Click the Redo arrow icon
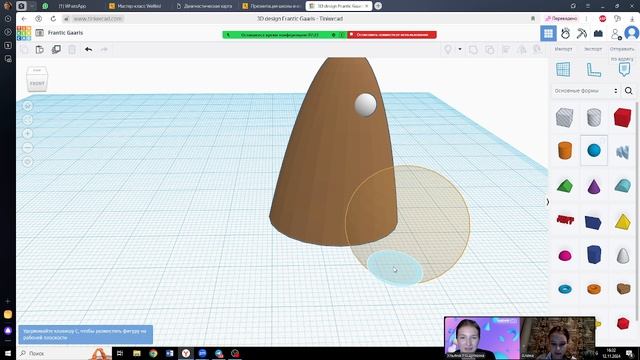640x360 pixels. [104, 49]
